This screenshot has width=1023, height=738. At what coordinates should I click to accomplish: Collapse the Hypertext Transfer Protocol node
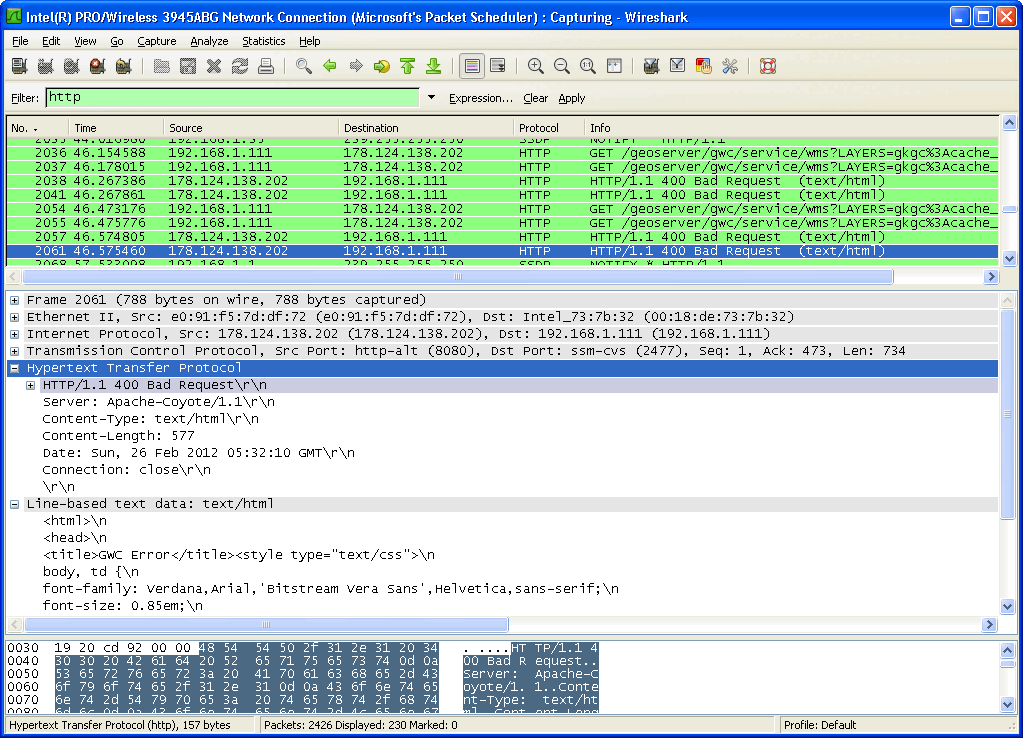(15, 368)
